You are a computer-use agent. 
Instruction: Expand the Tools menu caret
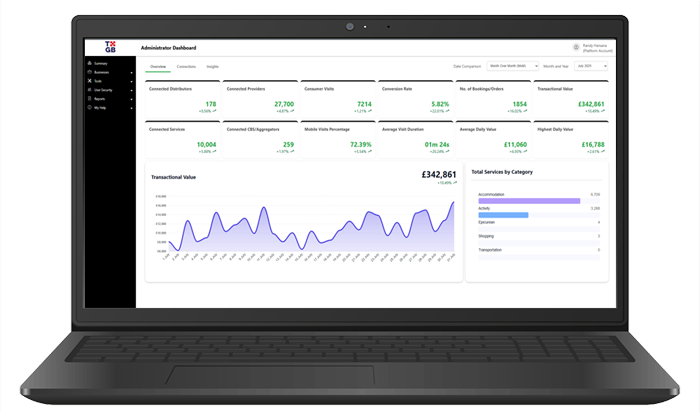[x=131, y=81]
